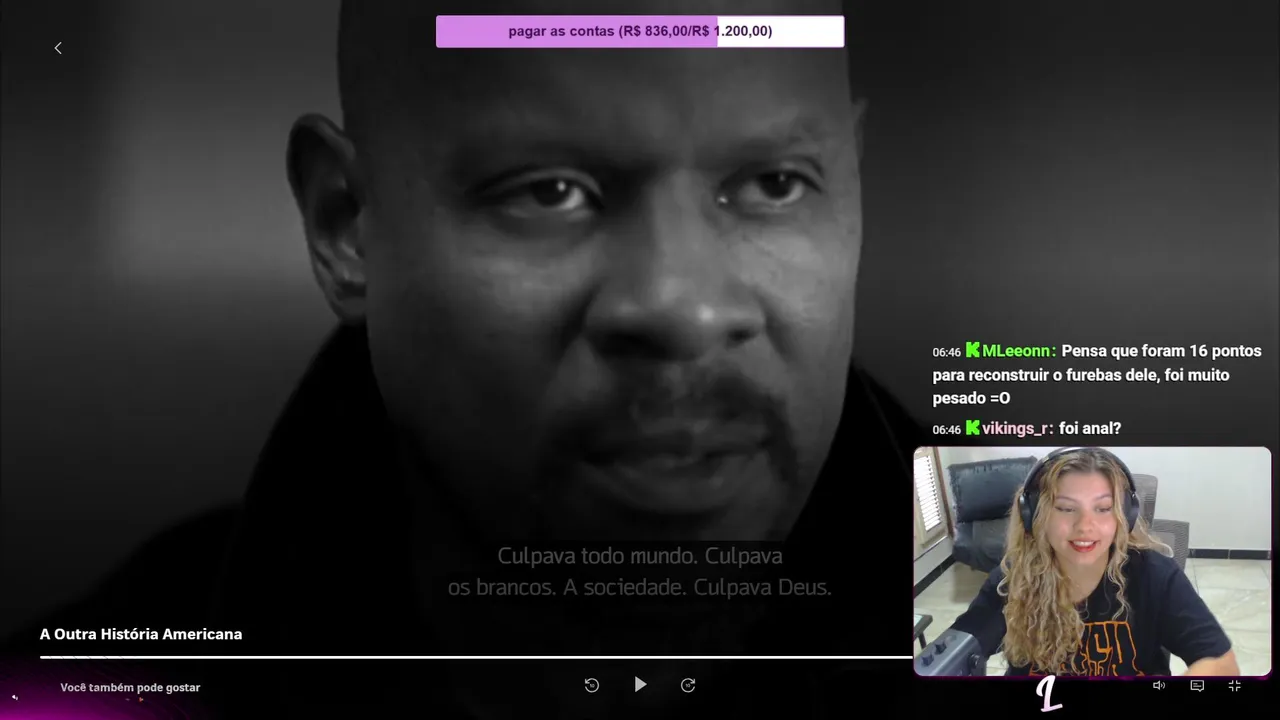
Task: Exit fullscreen mode
Action: click(x=1235, y=685)
